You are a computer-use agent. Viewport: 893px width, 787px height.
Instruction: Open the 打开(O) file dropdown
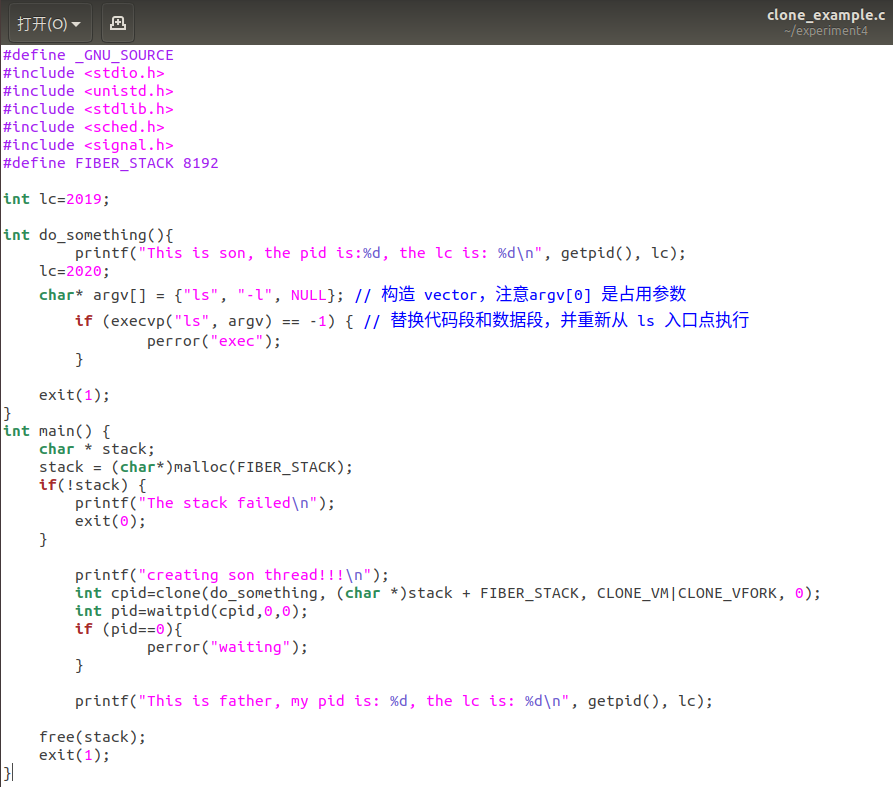[x=50, y=23]
